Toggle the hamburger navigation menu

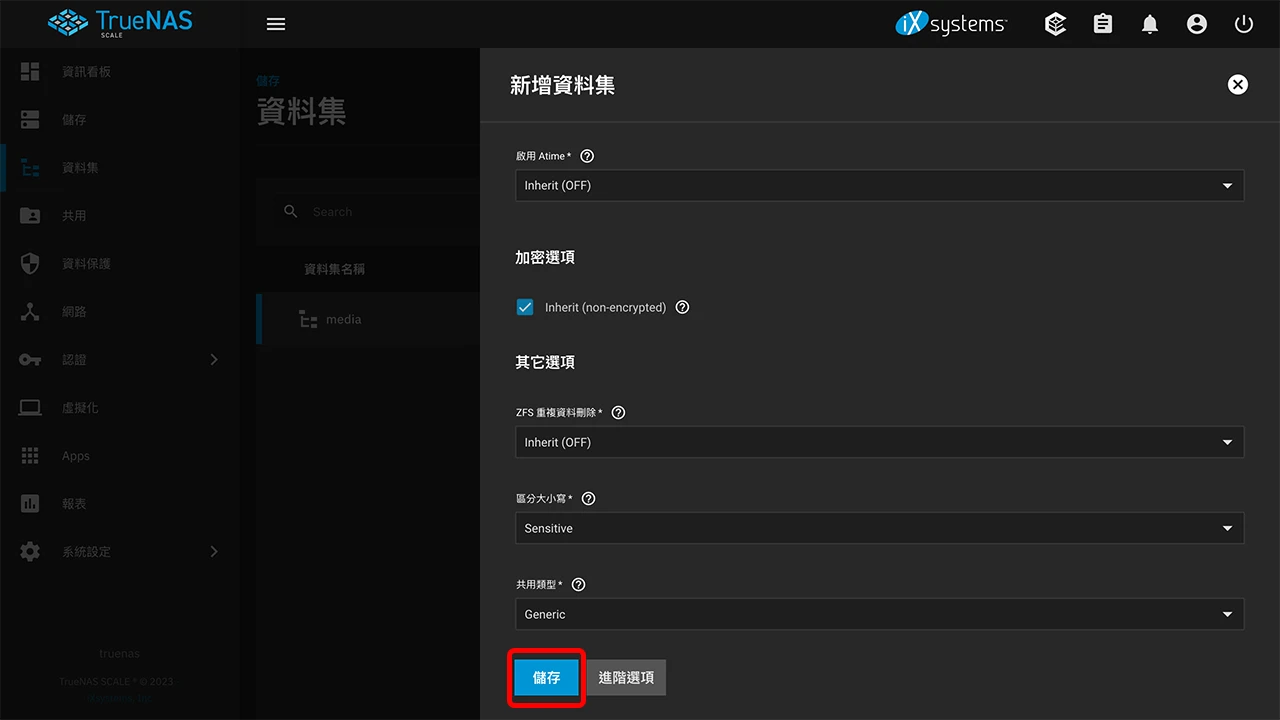point(275,24)
